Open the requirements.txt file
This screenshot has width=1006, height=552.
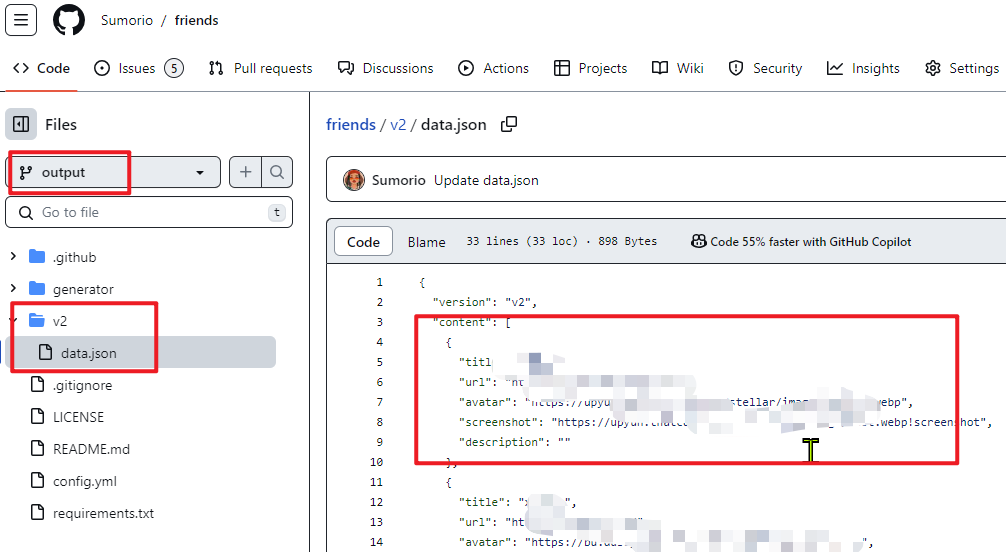tap(92, 513)
